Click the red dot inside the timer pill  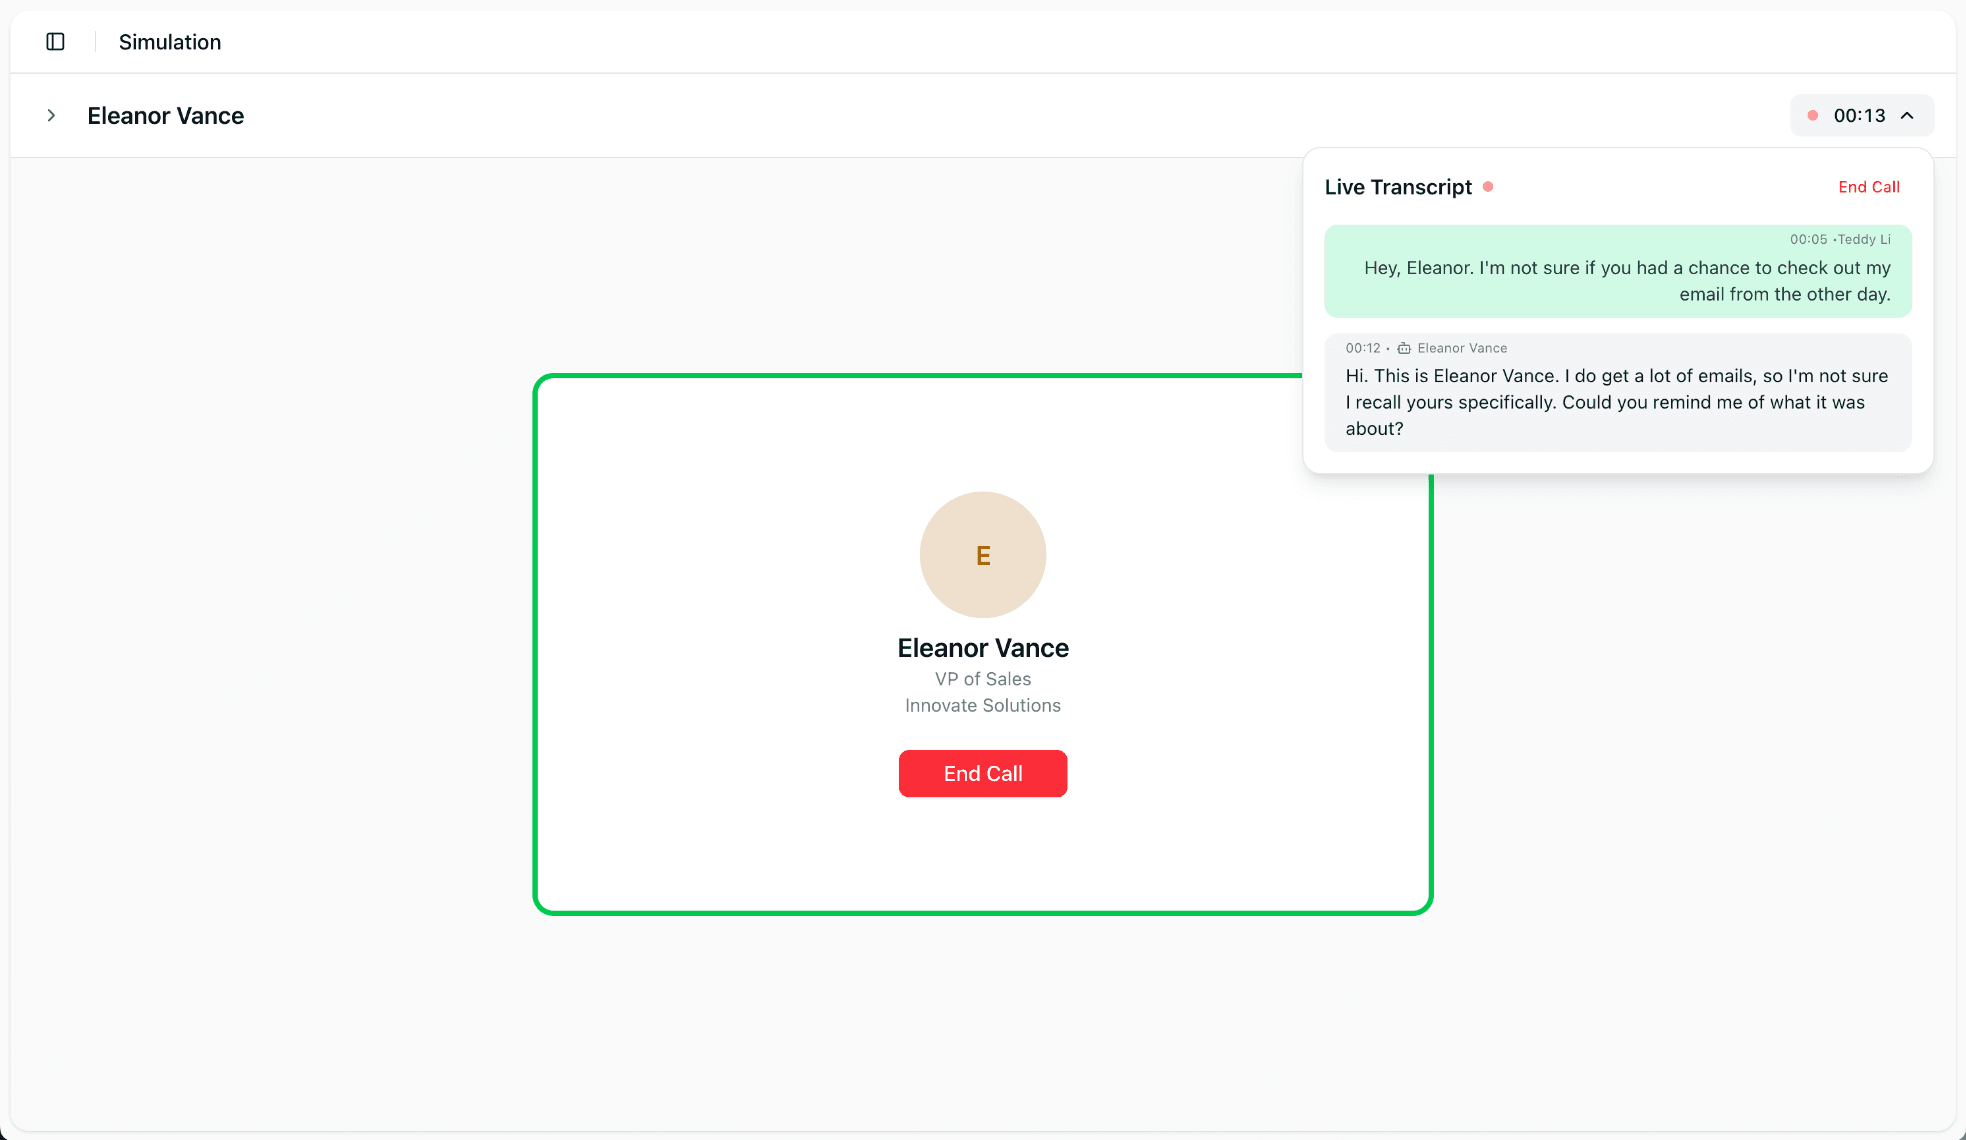(x=1813, y=115)
